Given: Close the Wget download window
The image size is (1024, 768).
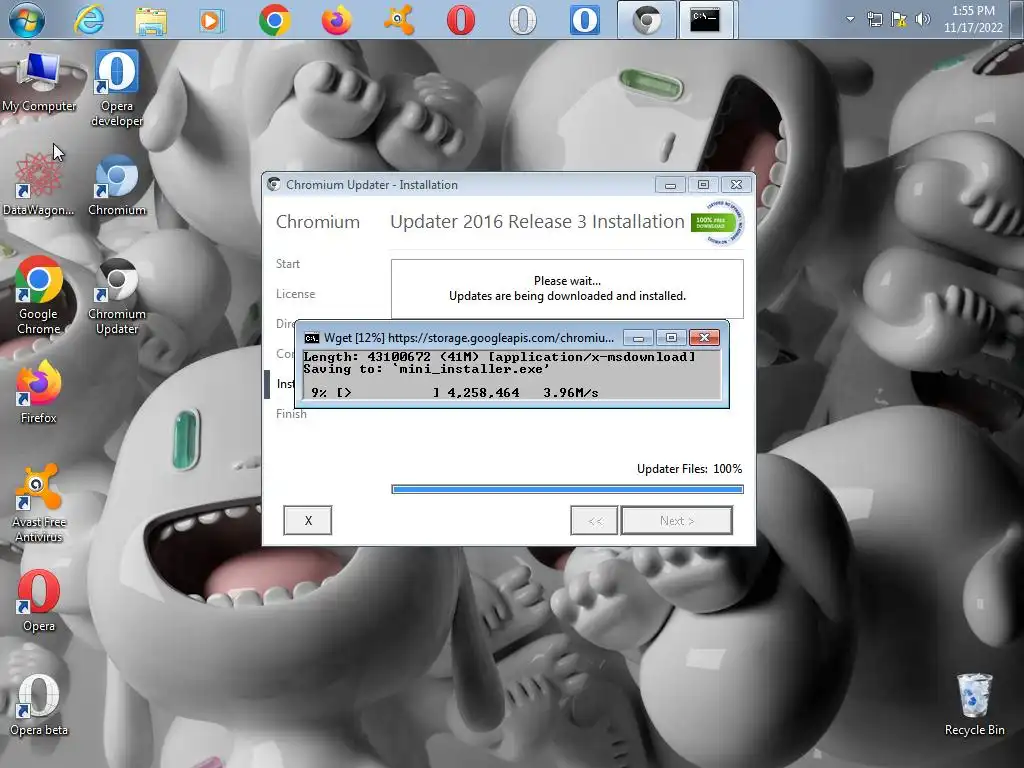Looking at the screenshot, I should coord(704,338).
